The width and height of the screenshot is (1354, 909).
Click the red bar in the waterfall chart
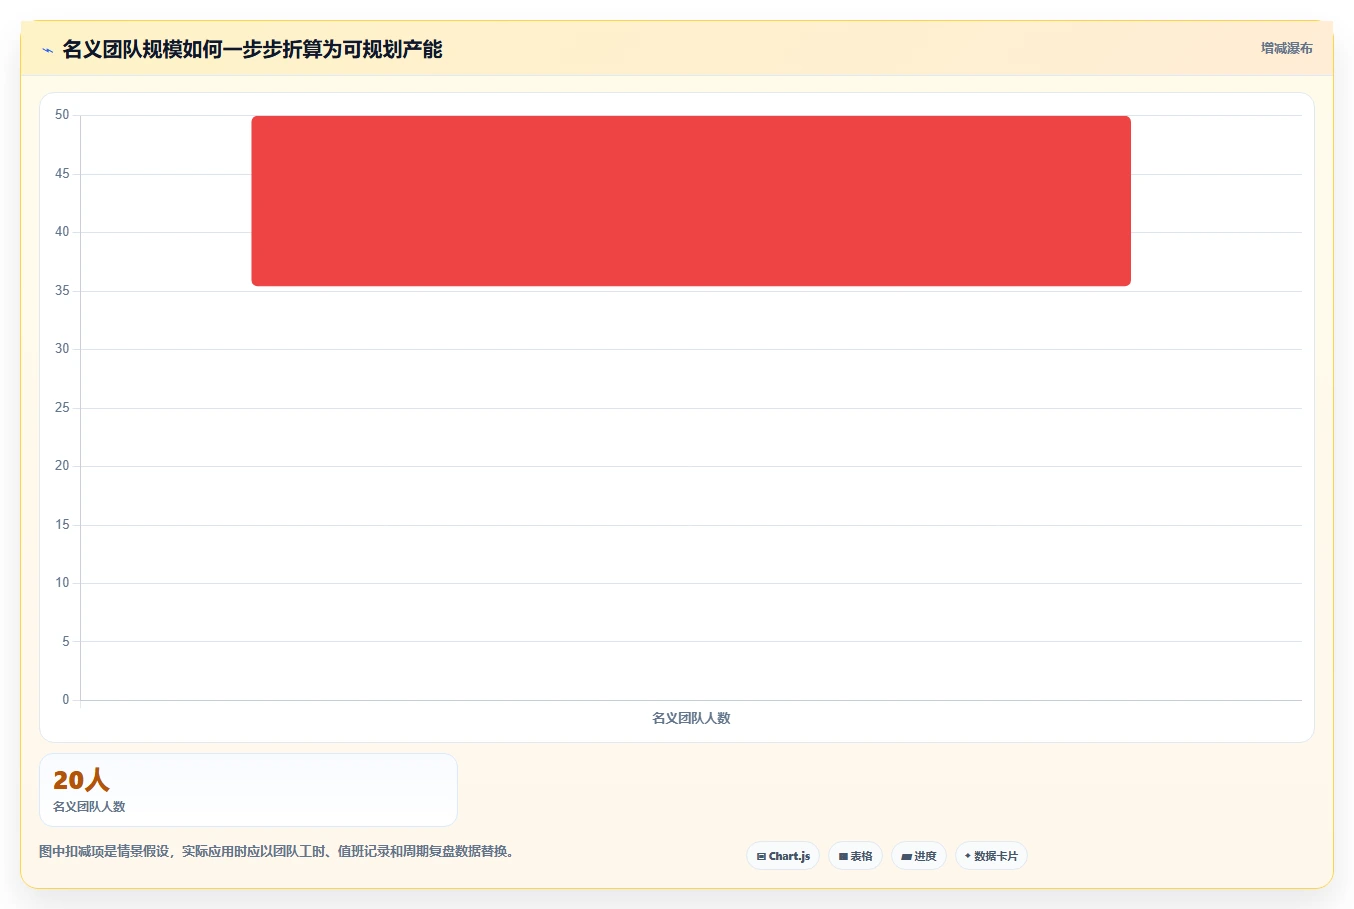coord(691,201)
